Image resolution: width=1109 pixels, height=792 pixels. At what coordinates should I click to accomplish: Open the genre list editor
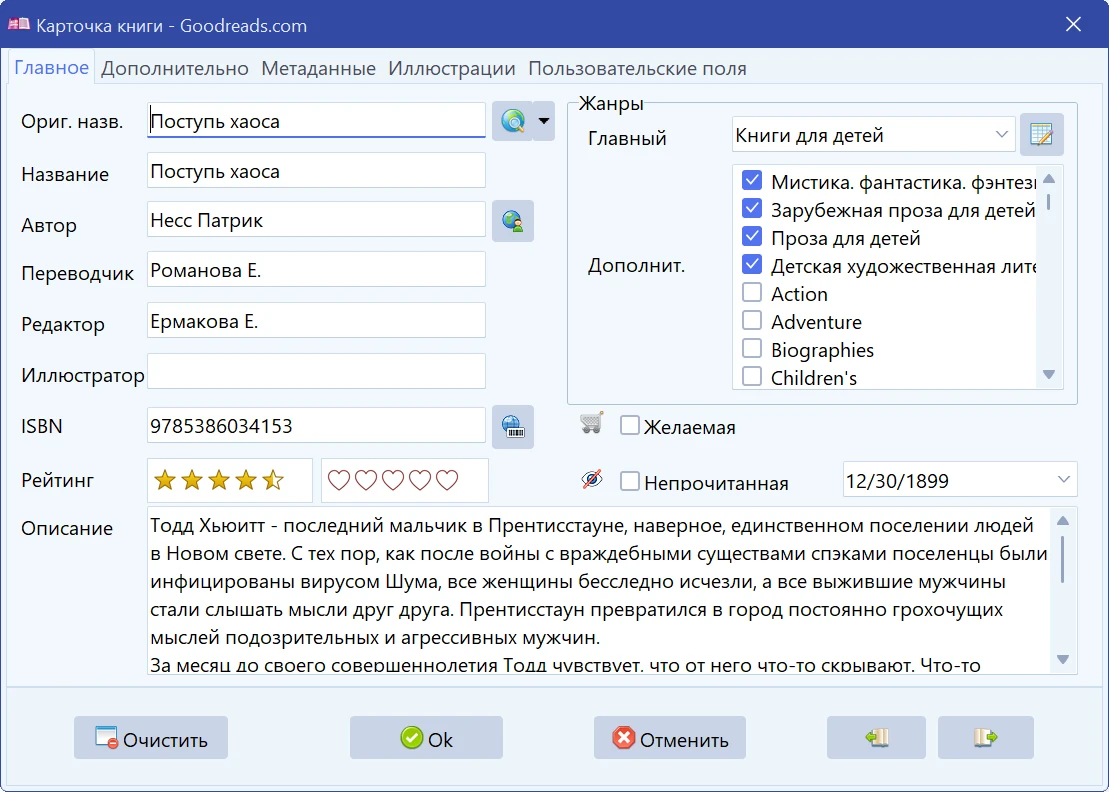[1041, 134]
